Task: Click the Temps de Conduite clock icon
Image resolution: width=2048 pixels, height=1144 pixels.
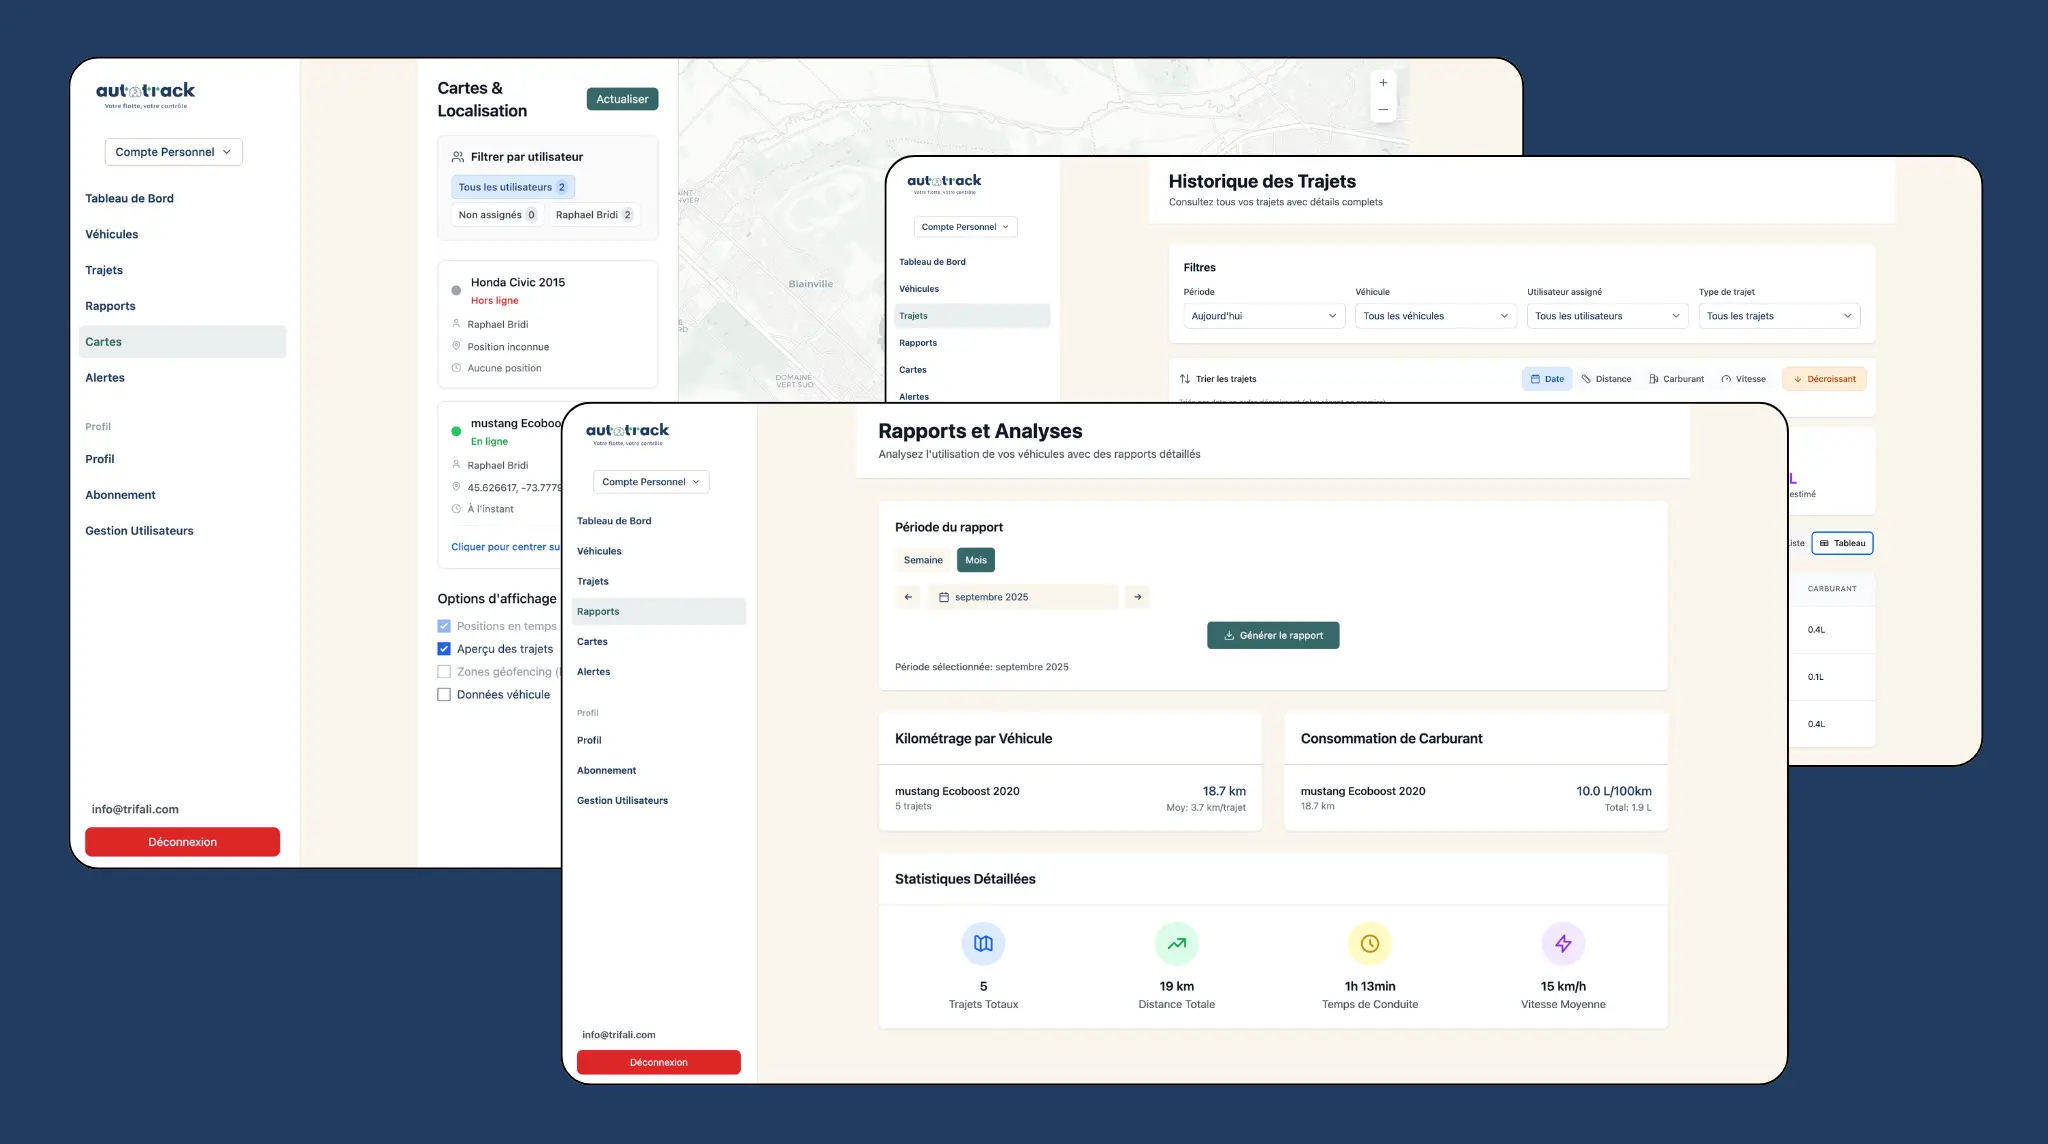Action: 1370,943
